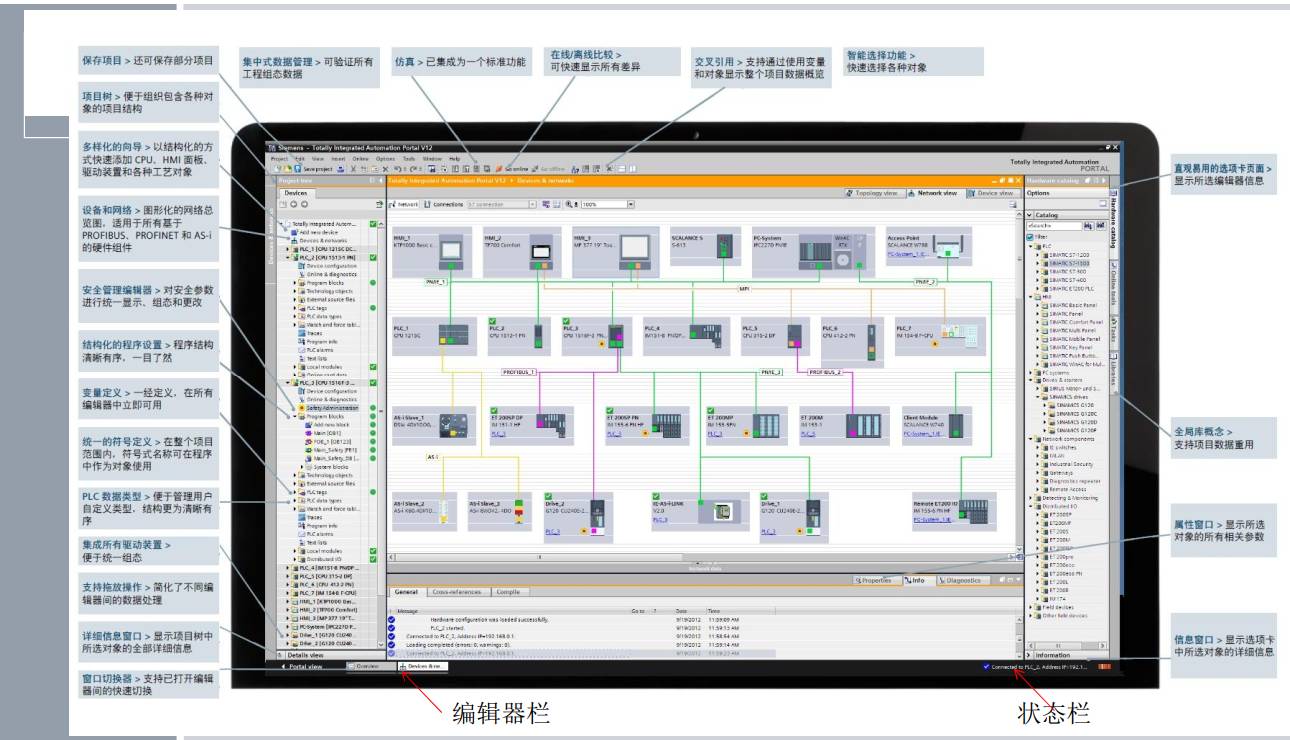Screen dimensions: 1290x740
Task: Click the PLC_7 IM 154-8 F-CPU device image
Action: [959, 336]
